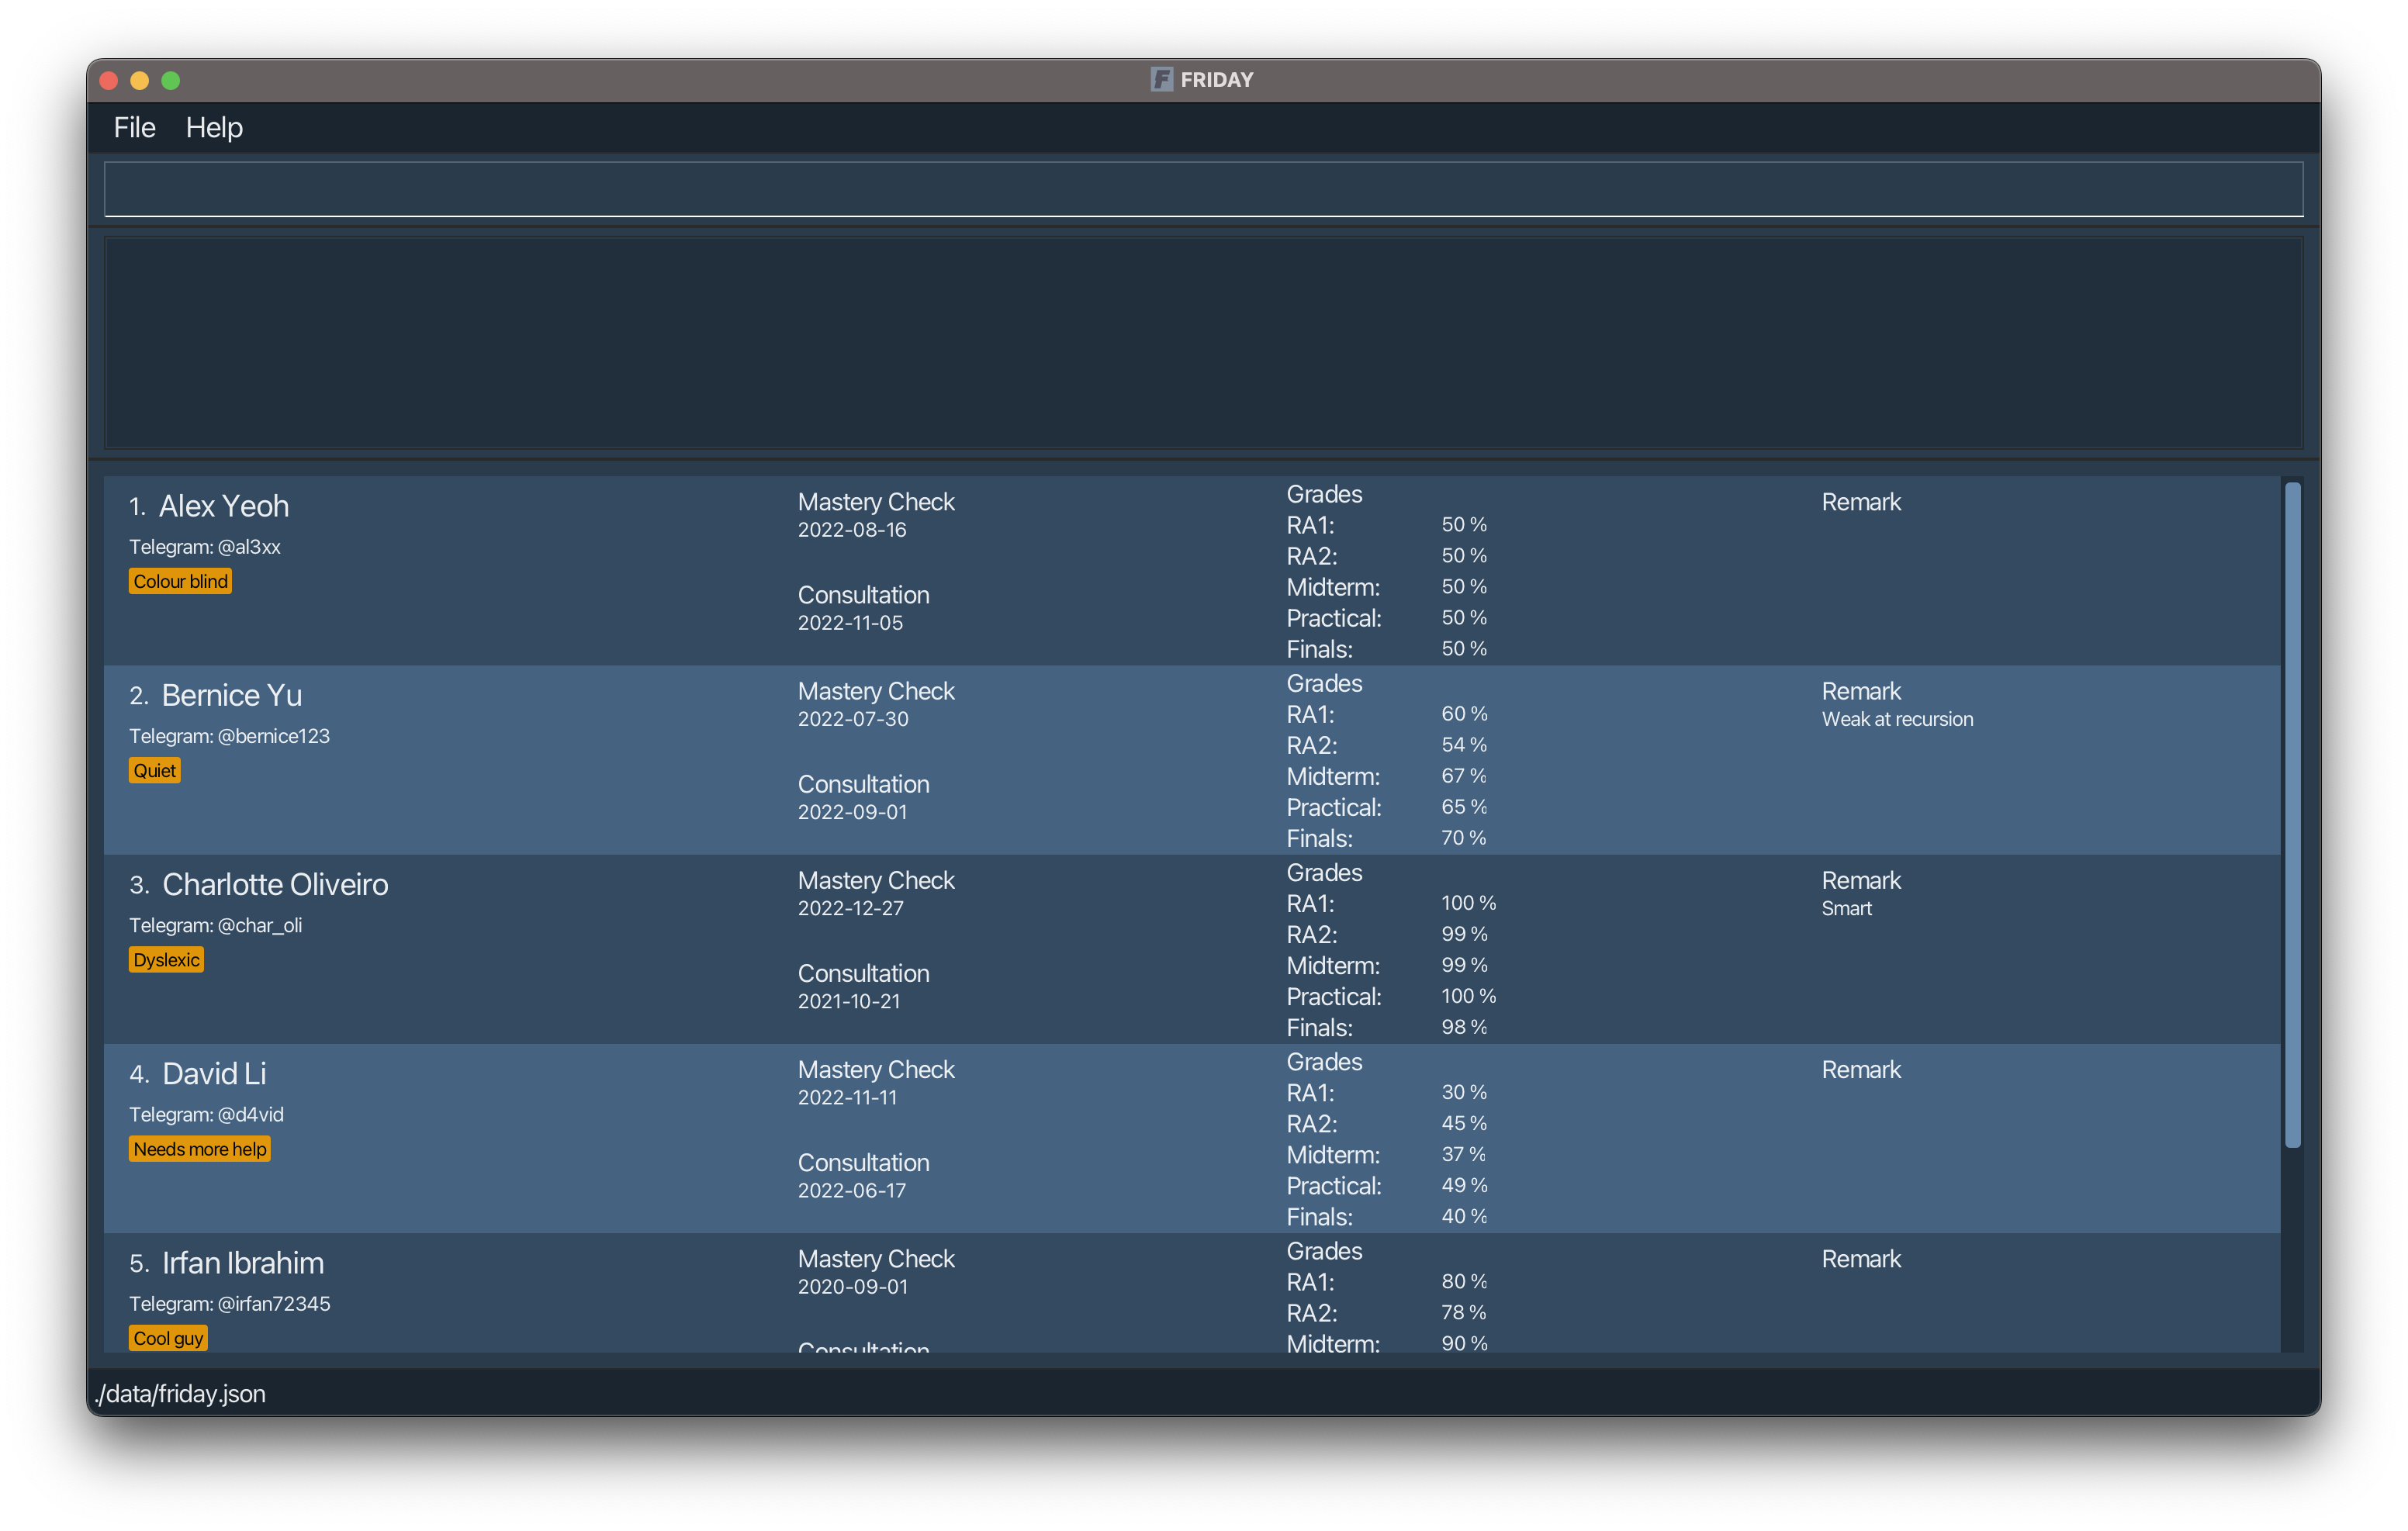This screenshot has width=2408, height=1531.
Task: Click David Li's Practical grade 49 %
Action: click(x=1464, y=1185)
